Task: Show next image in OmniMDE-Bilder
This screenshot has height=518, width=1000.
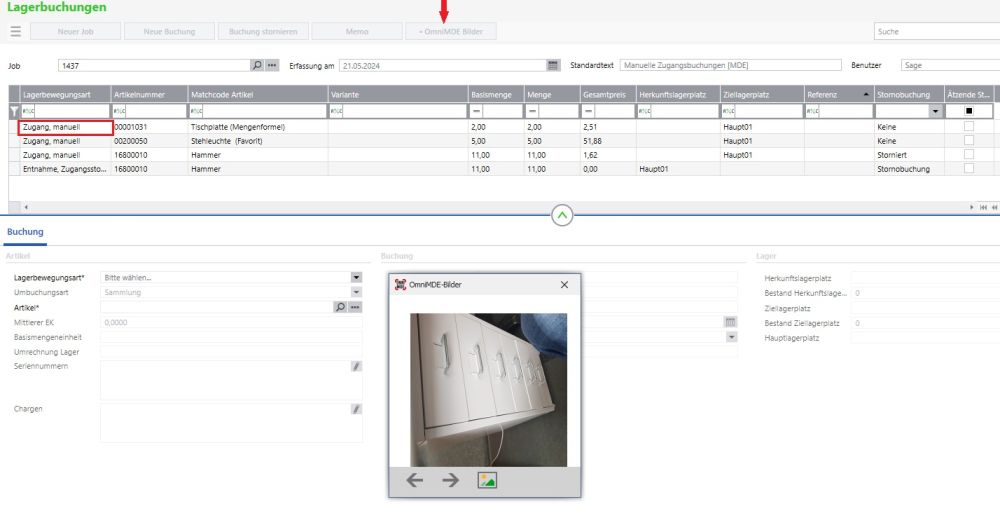Action: click(451, 480)
